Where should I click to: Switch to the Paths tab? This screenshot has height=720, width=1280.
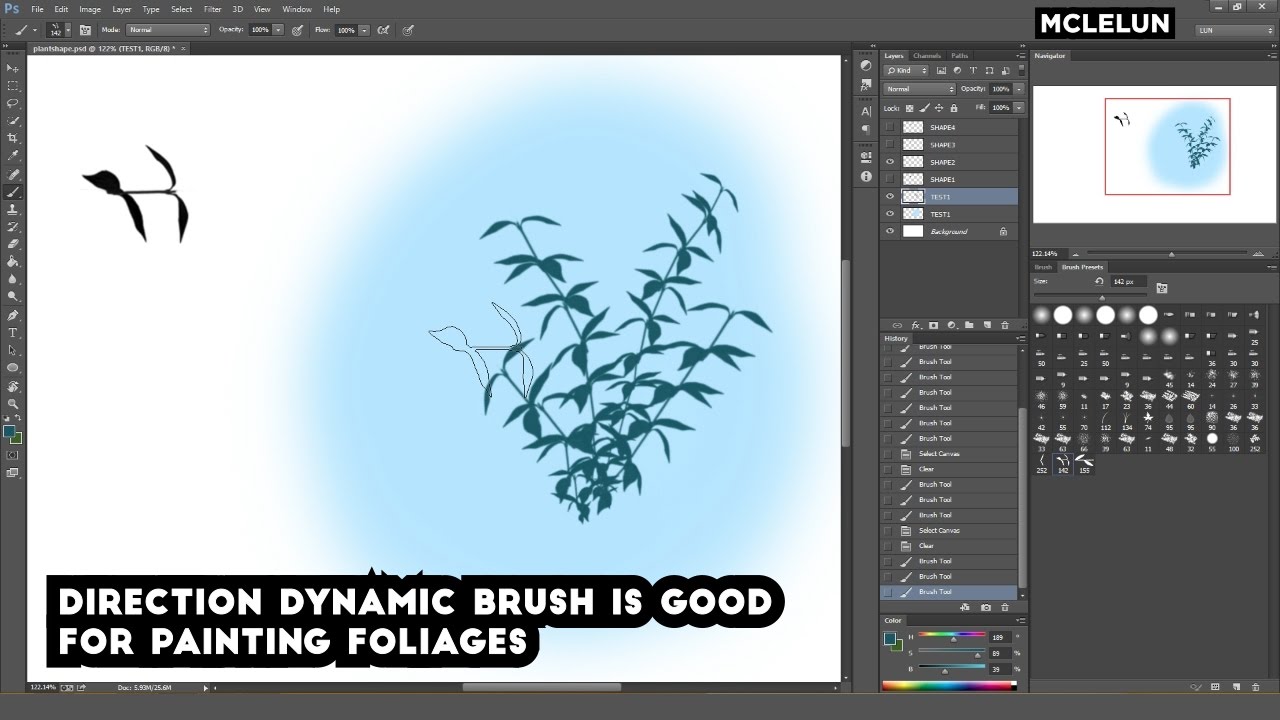click(960, 56)
